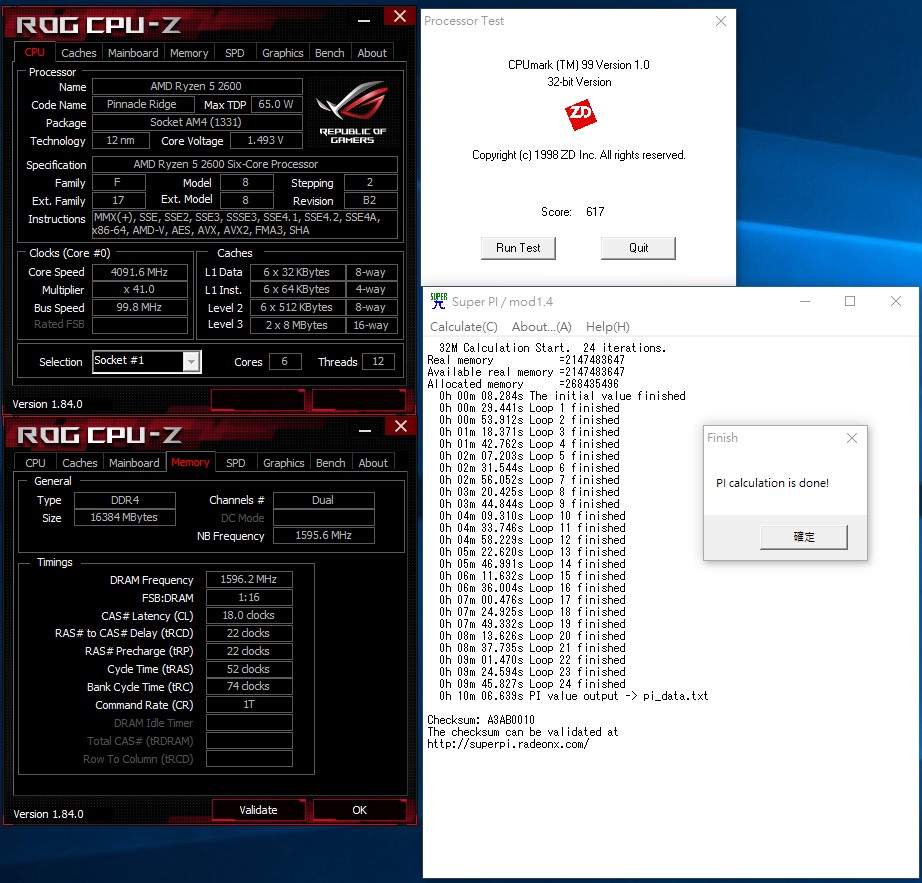922x883 pixels.
Task: Confirm the PI calculation done dialog
Action: (x=804, y=537)
